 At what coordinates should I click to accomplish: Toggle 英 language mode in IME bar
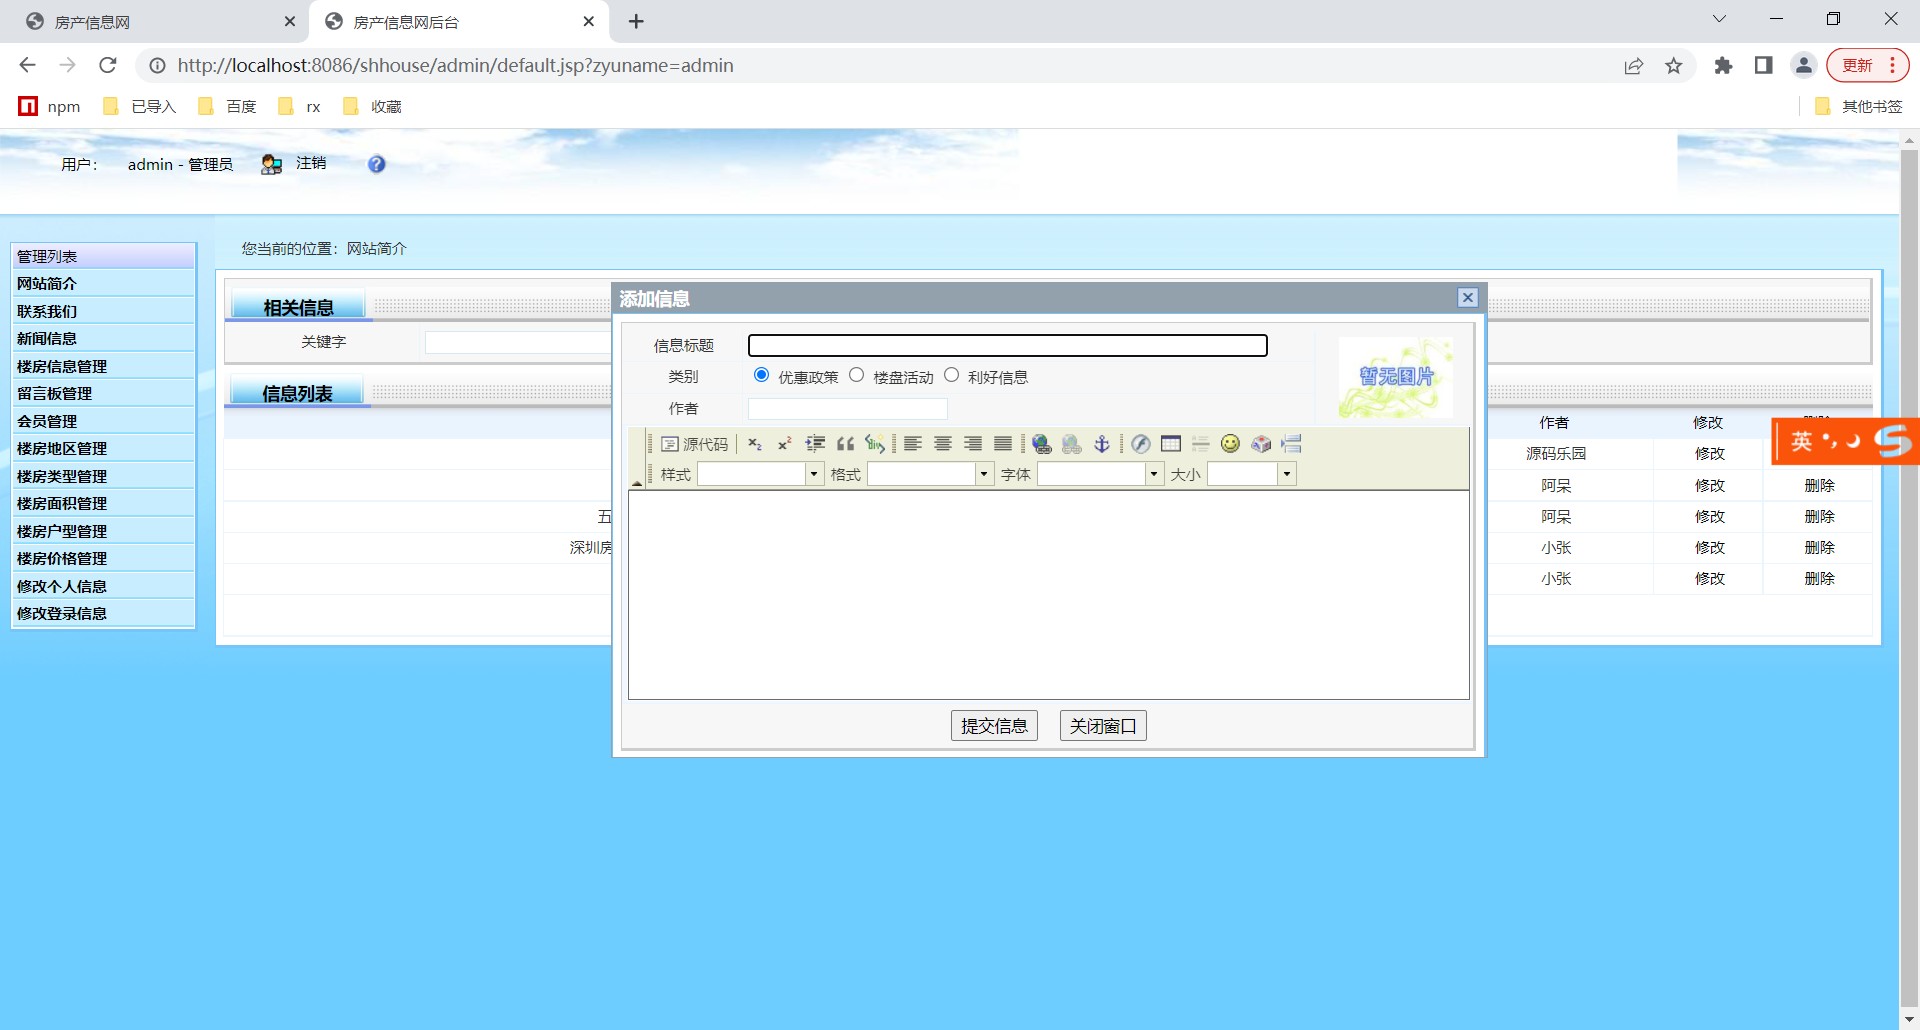pos(1801,441)
